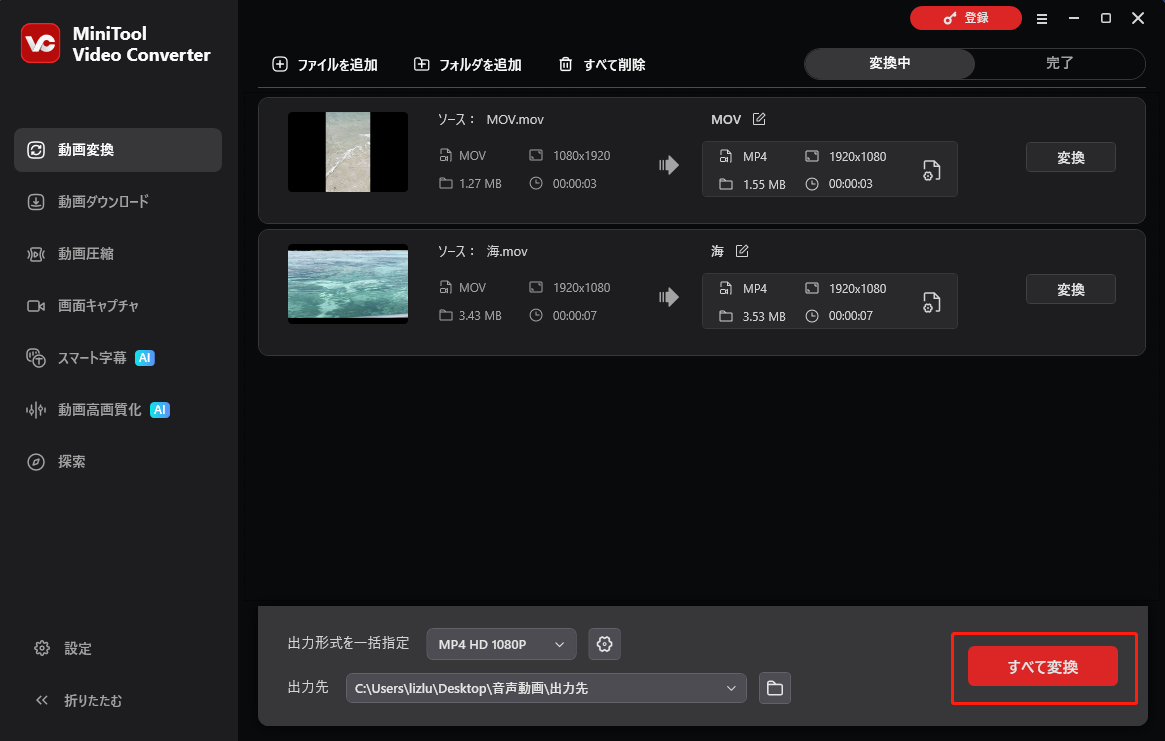Click the 出力形式を一括指定 label
This screenshot has height=741, width=1165.
pyautogui.click(x=348, y=643)
